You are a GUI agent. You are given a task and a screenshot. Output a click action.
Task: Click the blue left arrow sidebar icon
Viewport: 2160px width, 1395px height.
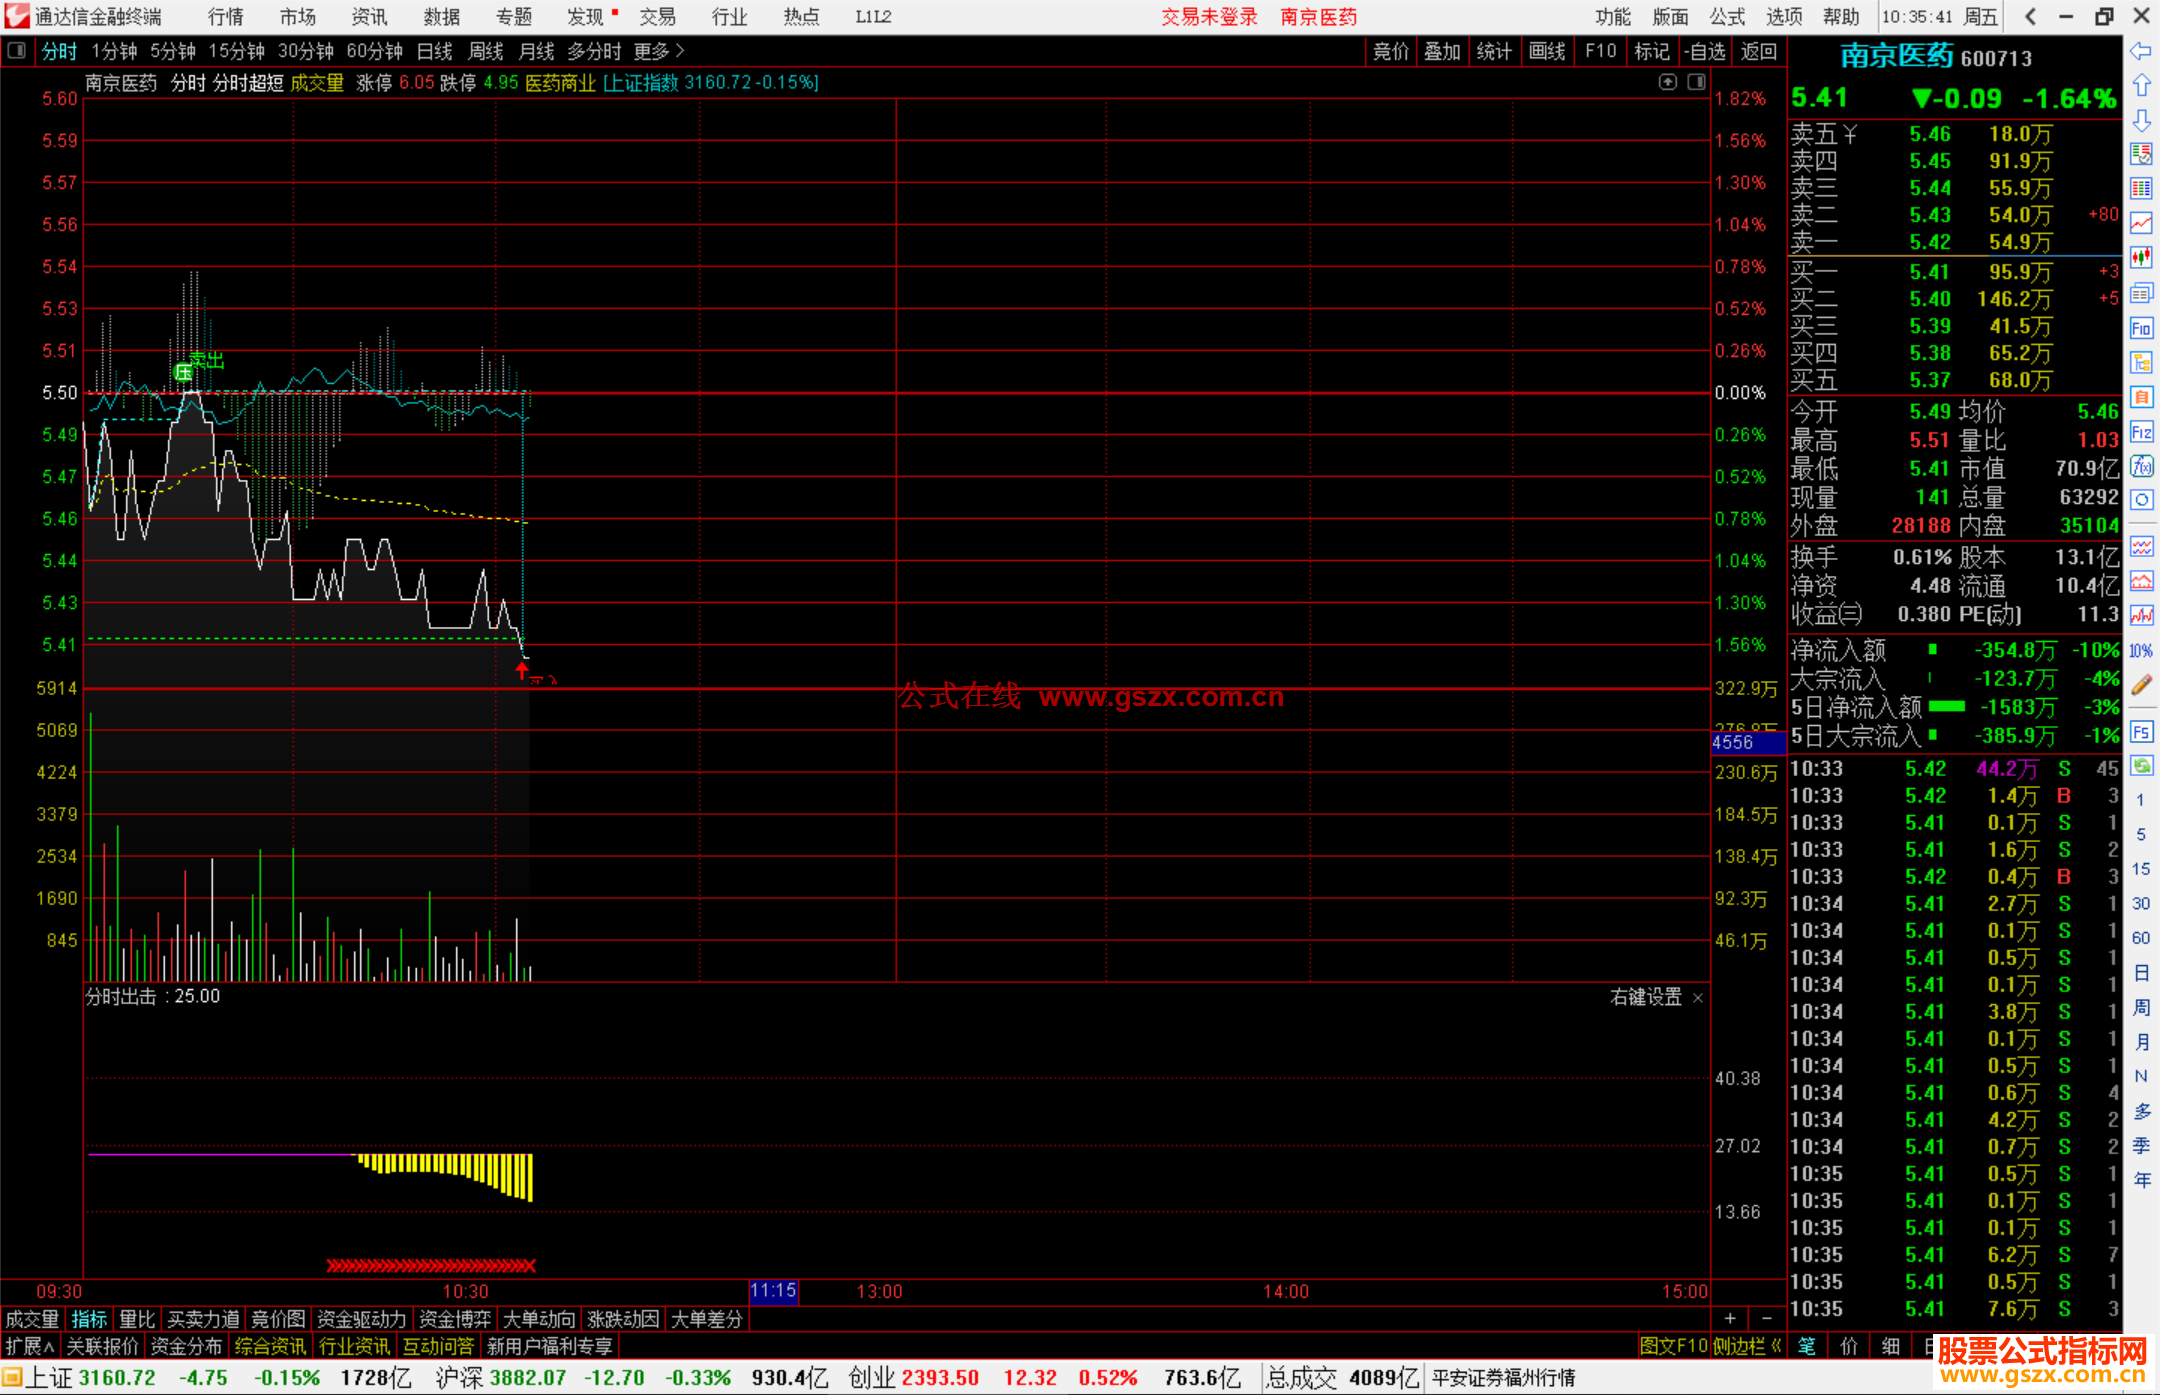point(2141,51)
